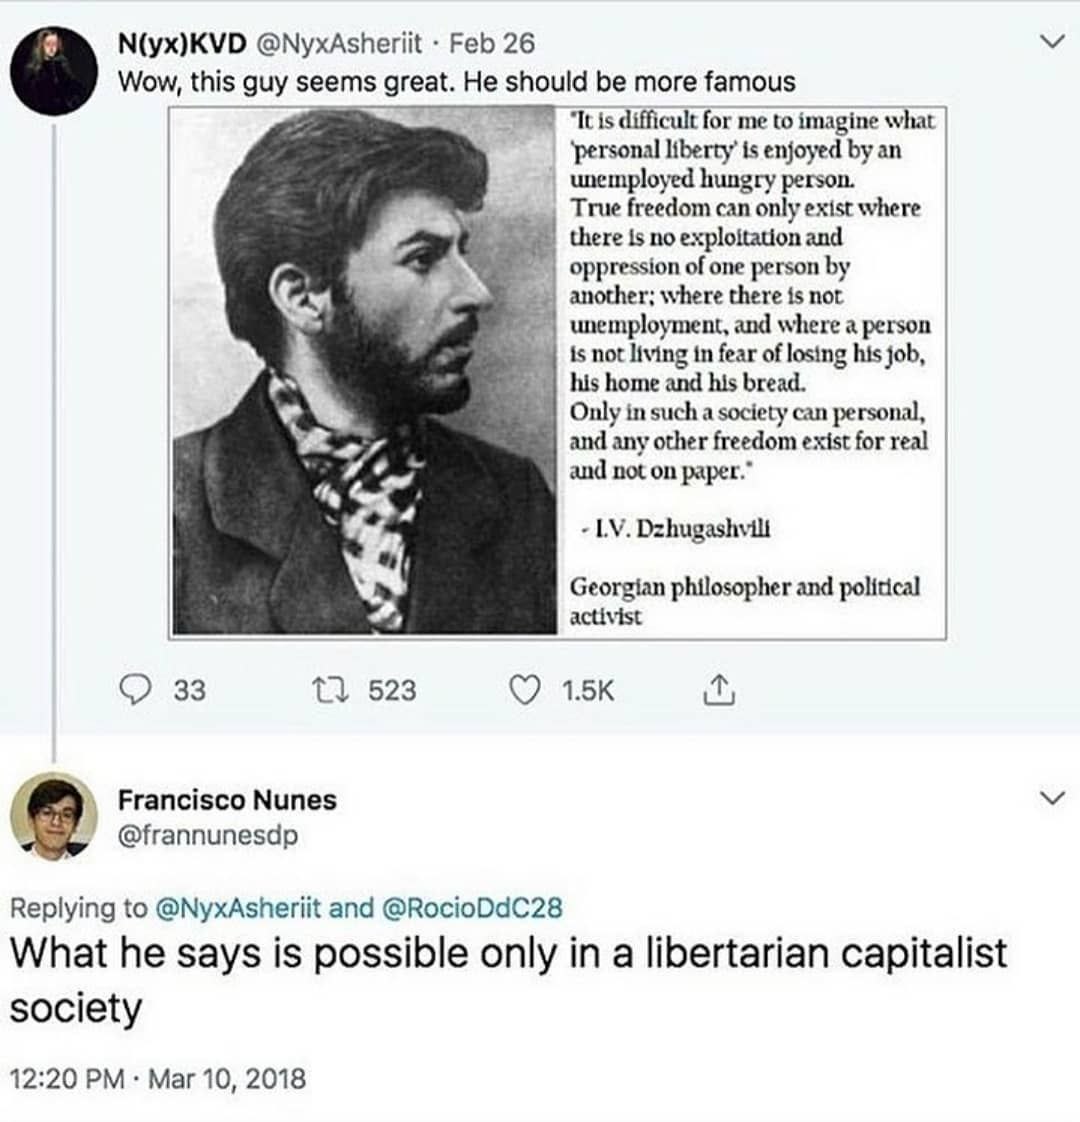View the 1.5K likes count
The image size is (1080, 1122).
pyautogui.click(x=588, y=691)
